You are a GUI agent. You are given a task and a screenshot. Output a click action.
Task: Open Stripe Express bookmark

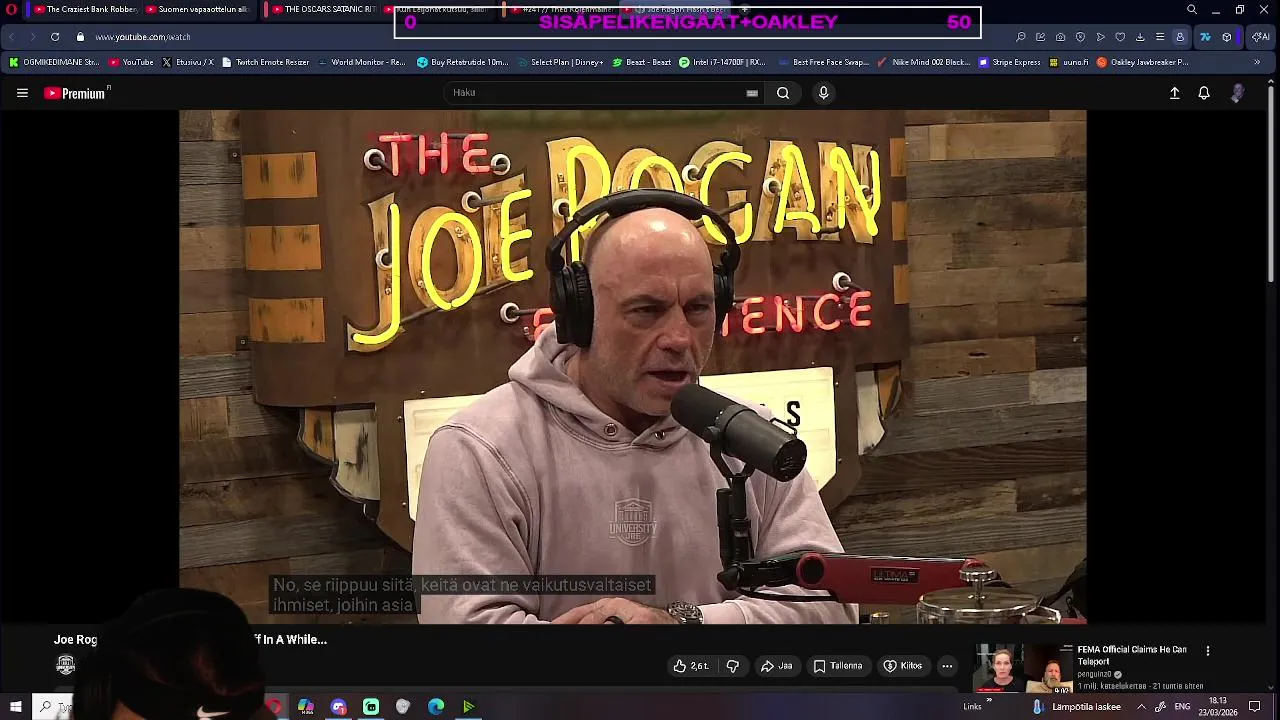click(1009, 62)
